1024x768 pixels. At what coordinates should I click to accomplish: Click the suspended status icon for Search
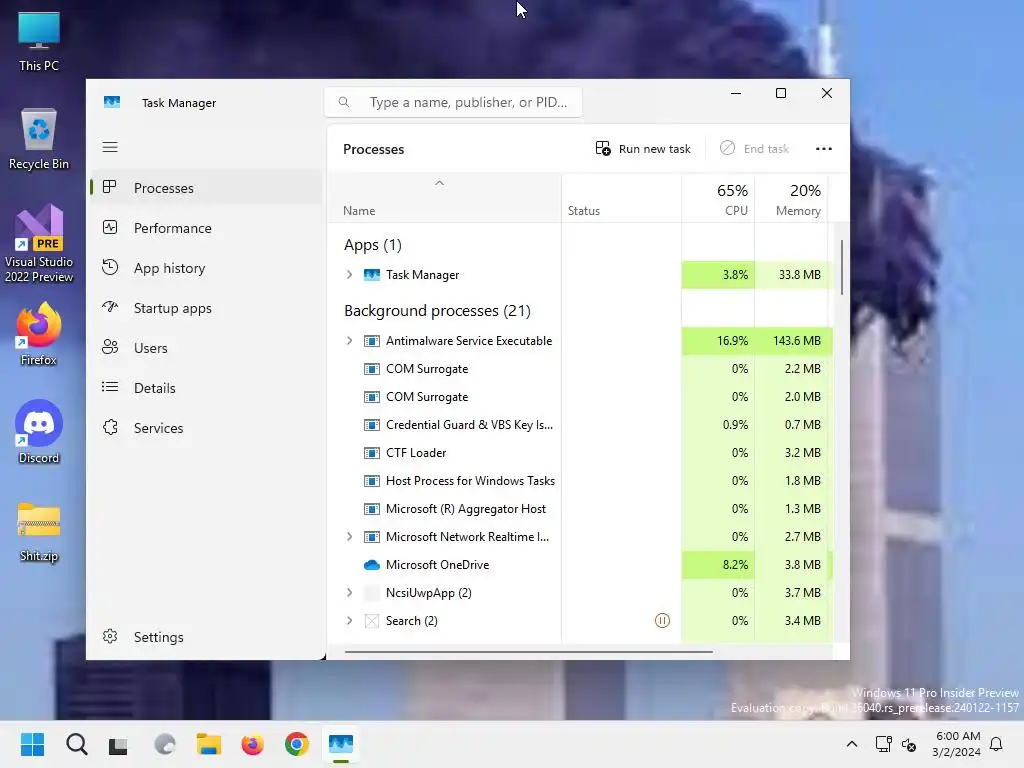[662, 620]
